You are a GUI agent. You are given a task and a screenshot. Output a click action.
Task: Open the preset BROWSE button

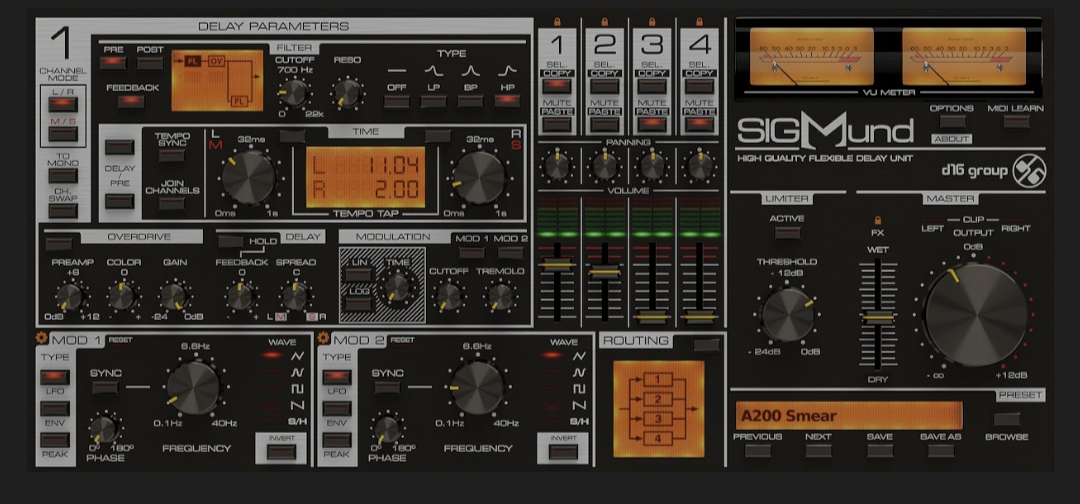coord(1006,419)
